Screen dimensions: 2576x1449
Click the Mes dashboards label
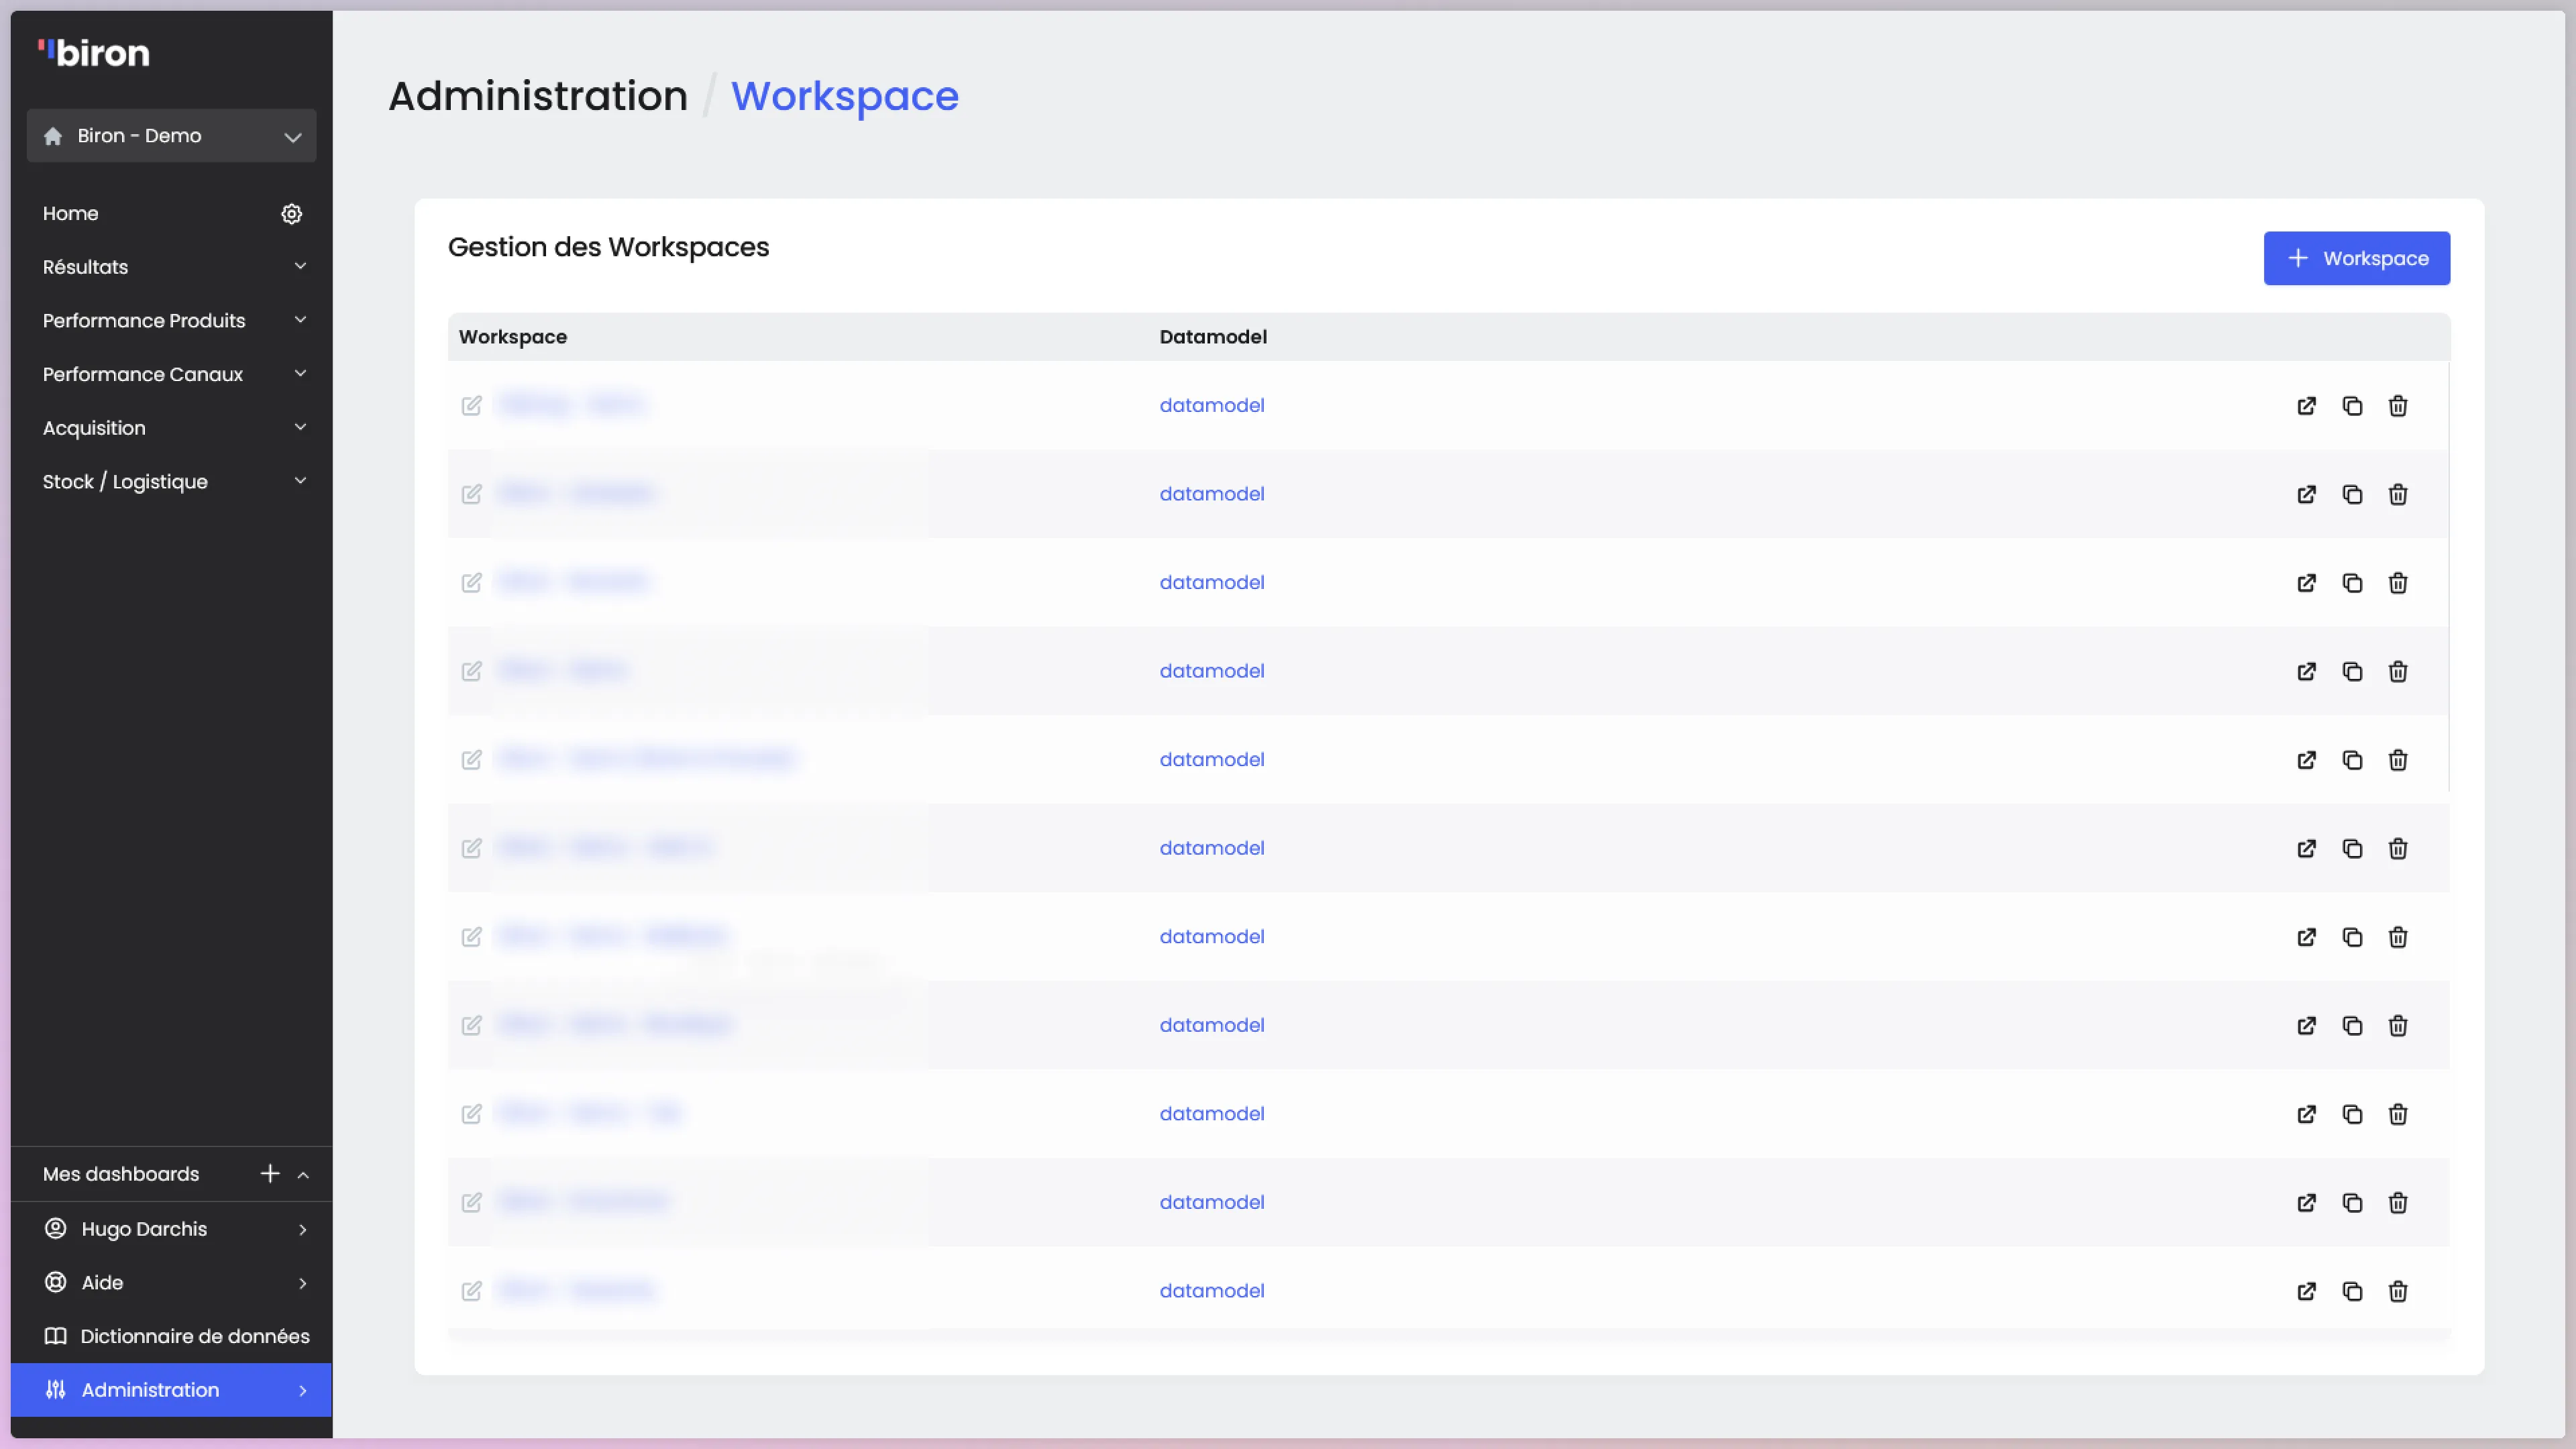click(x=121, y=1174)
